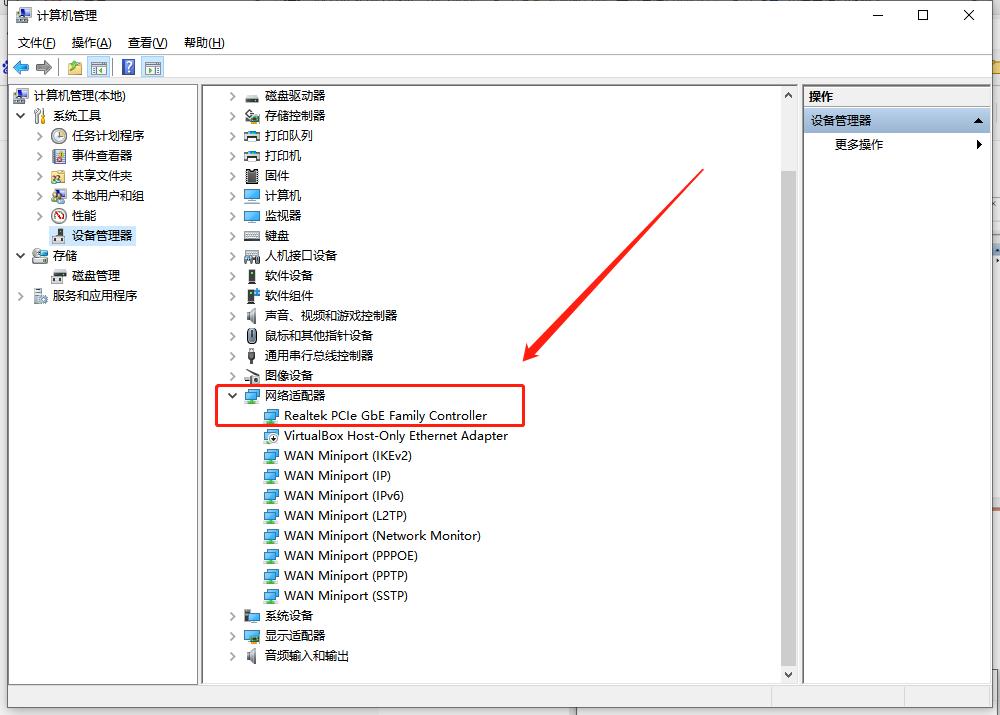Click the 计算机管理(本地) root node
The width and height of the screenshot is (1000, 715).
(79, 96)
